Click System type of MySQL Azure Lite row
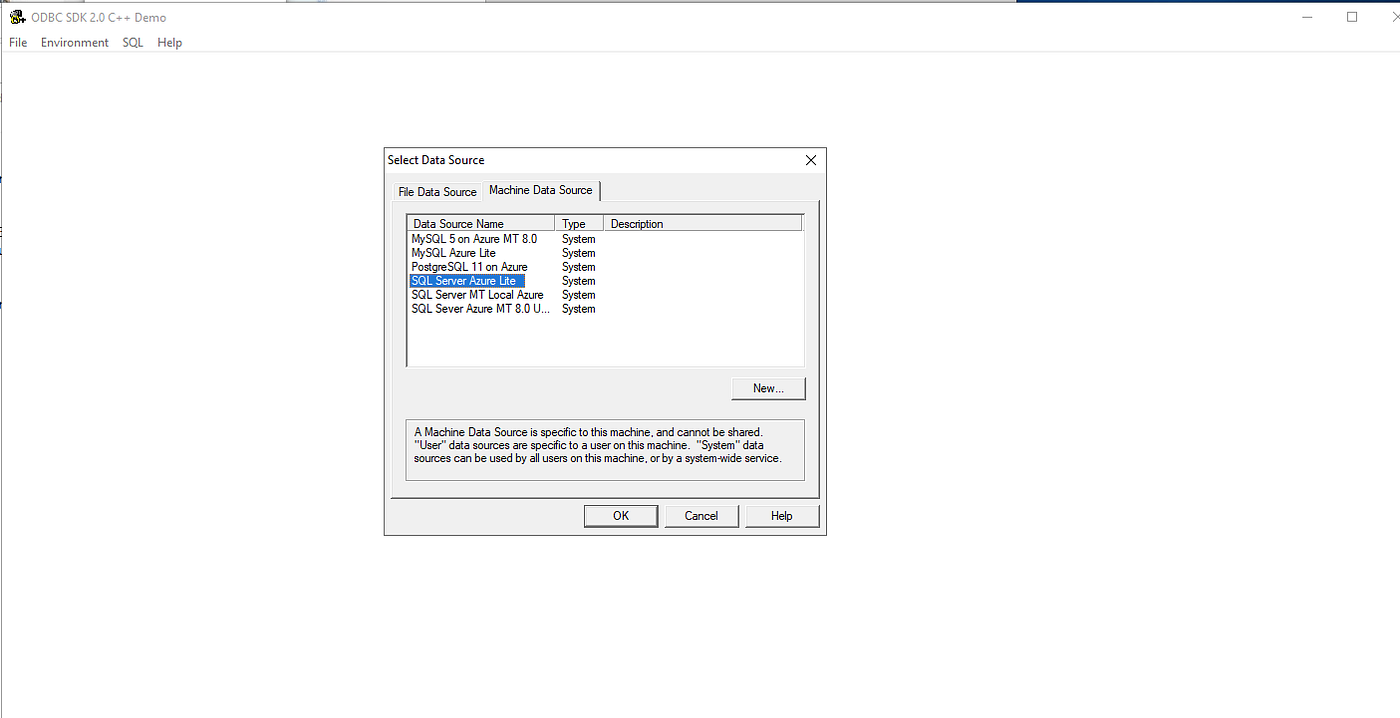1400x718 pixels. [578, 253]
